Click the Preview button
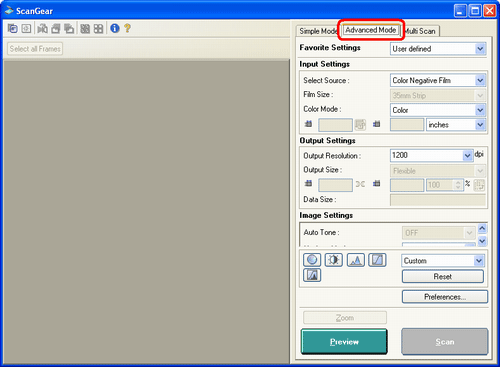 tap(344, 342)
